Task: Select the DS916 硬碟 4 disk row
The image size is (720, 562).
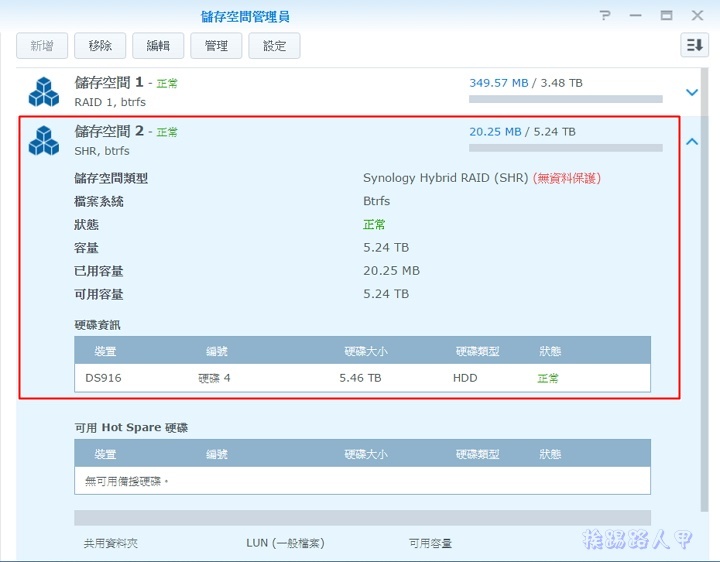Action: pos(362,378)
